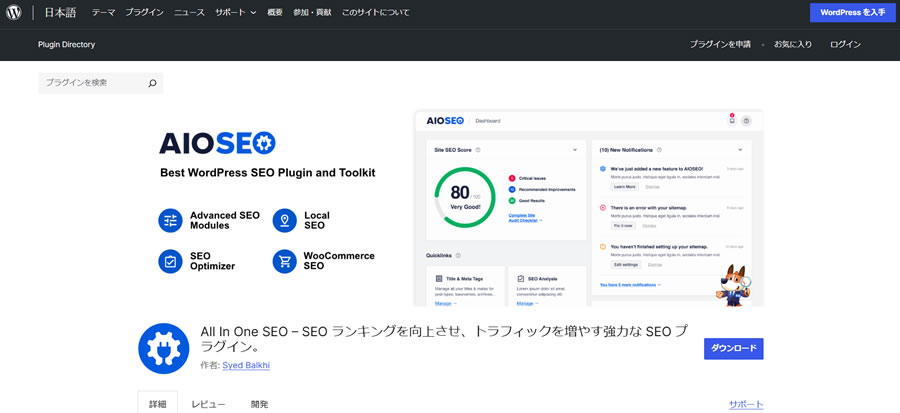Open the プラグイン menu item
Image resolution: width=900 pixels, height=413 pixels.
click(x=145, y=13)
